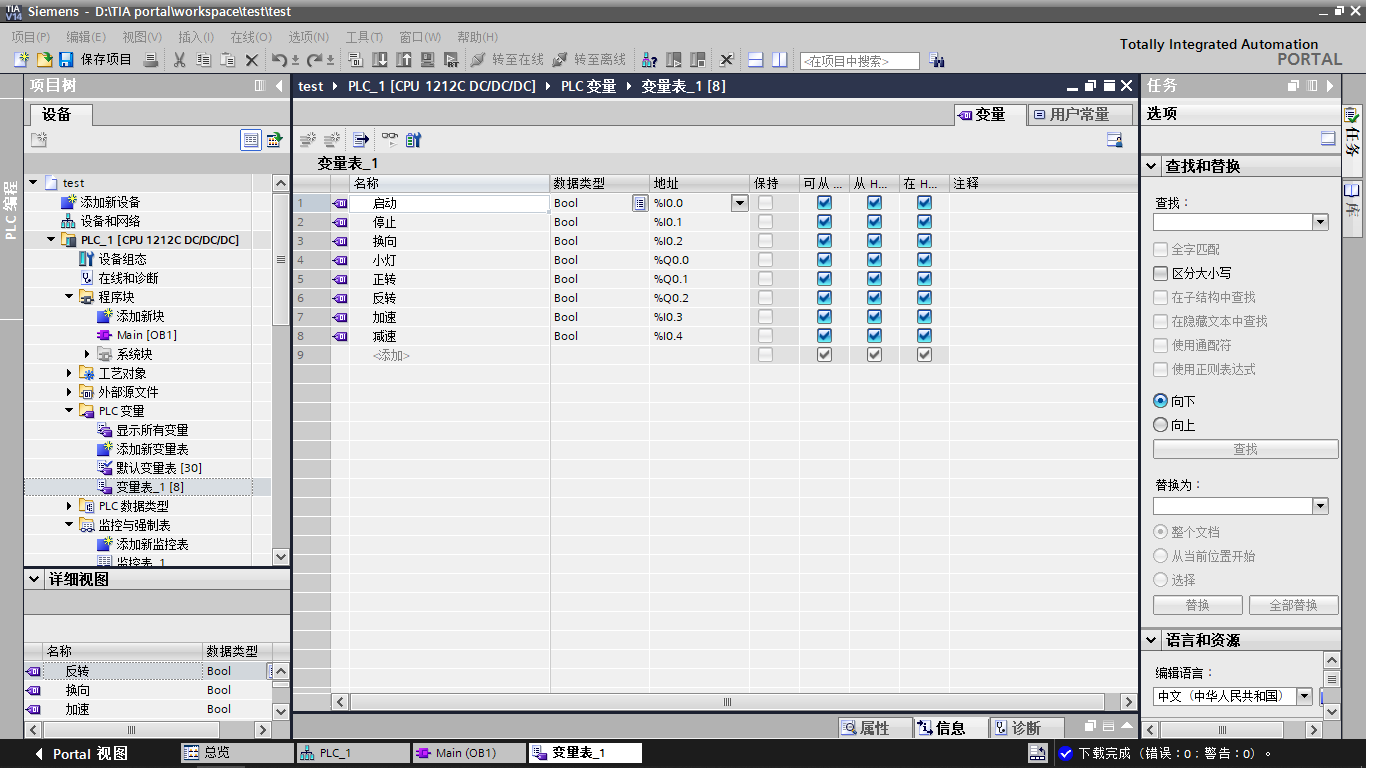
Task: Switch to the 用户常量 tab
Action: coord(1080,114)
